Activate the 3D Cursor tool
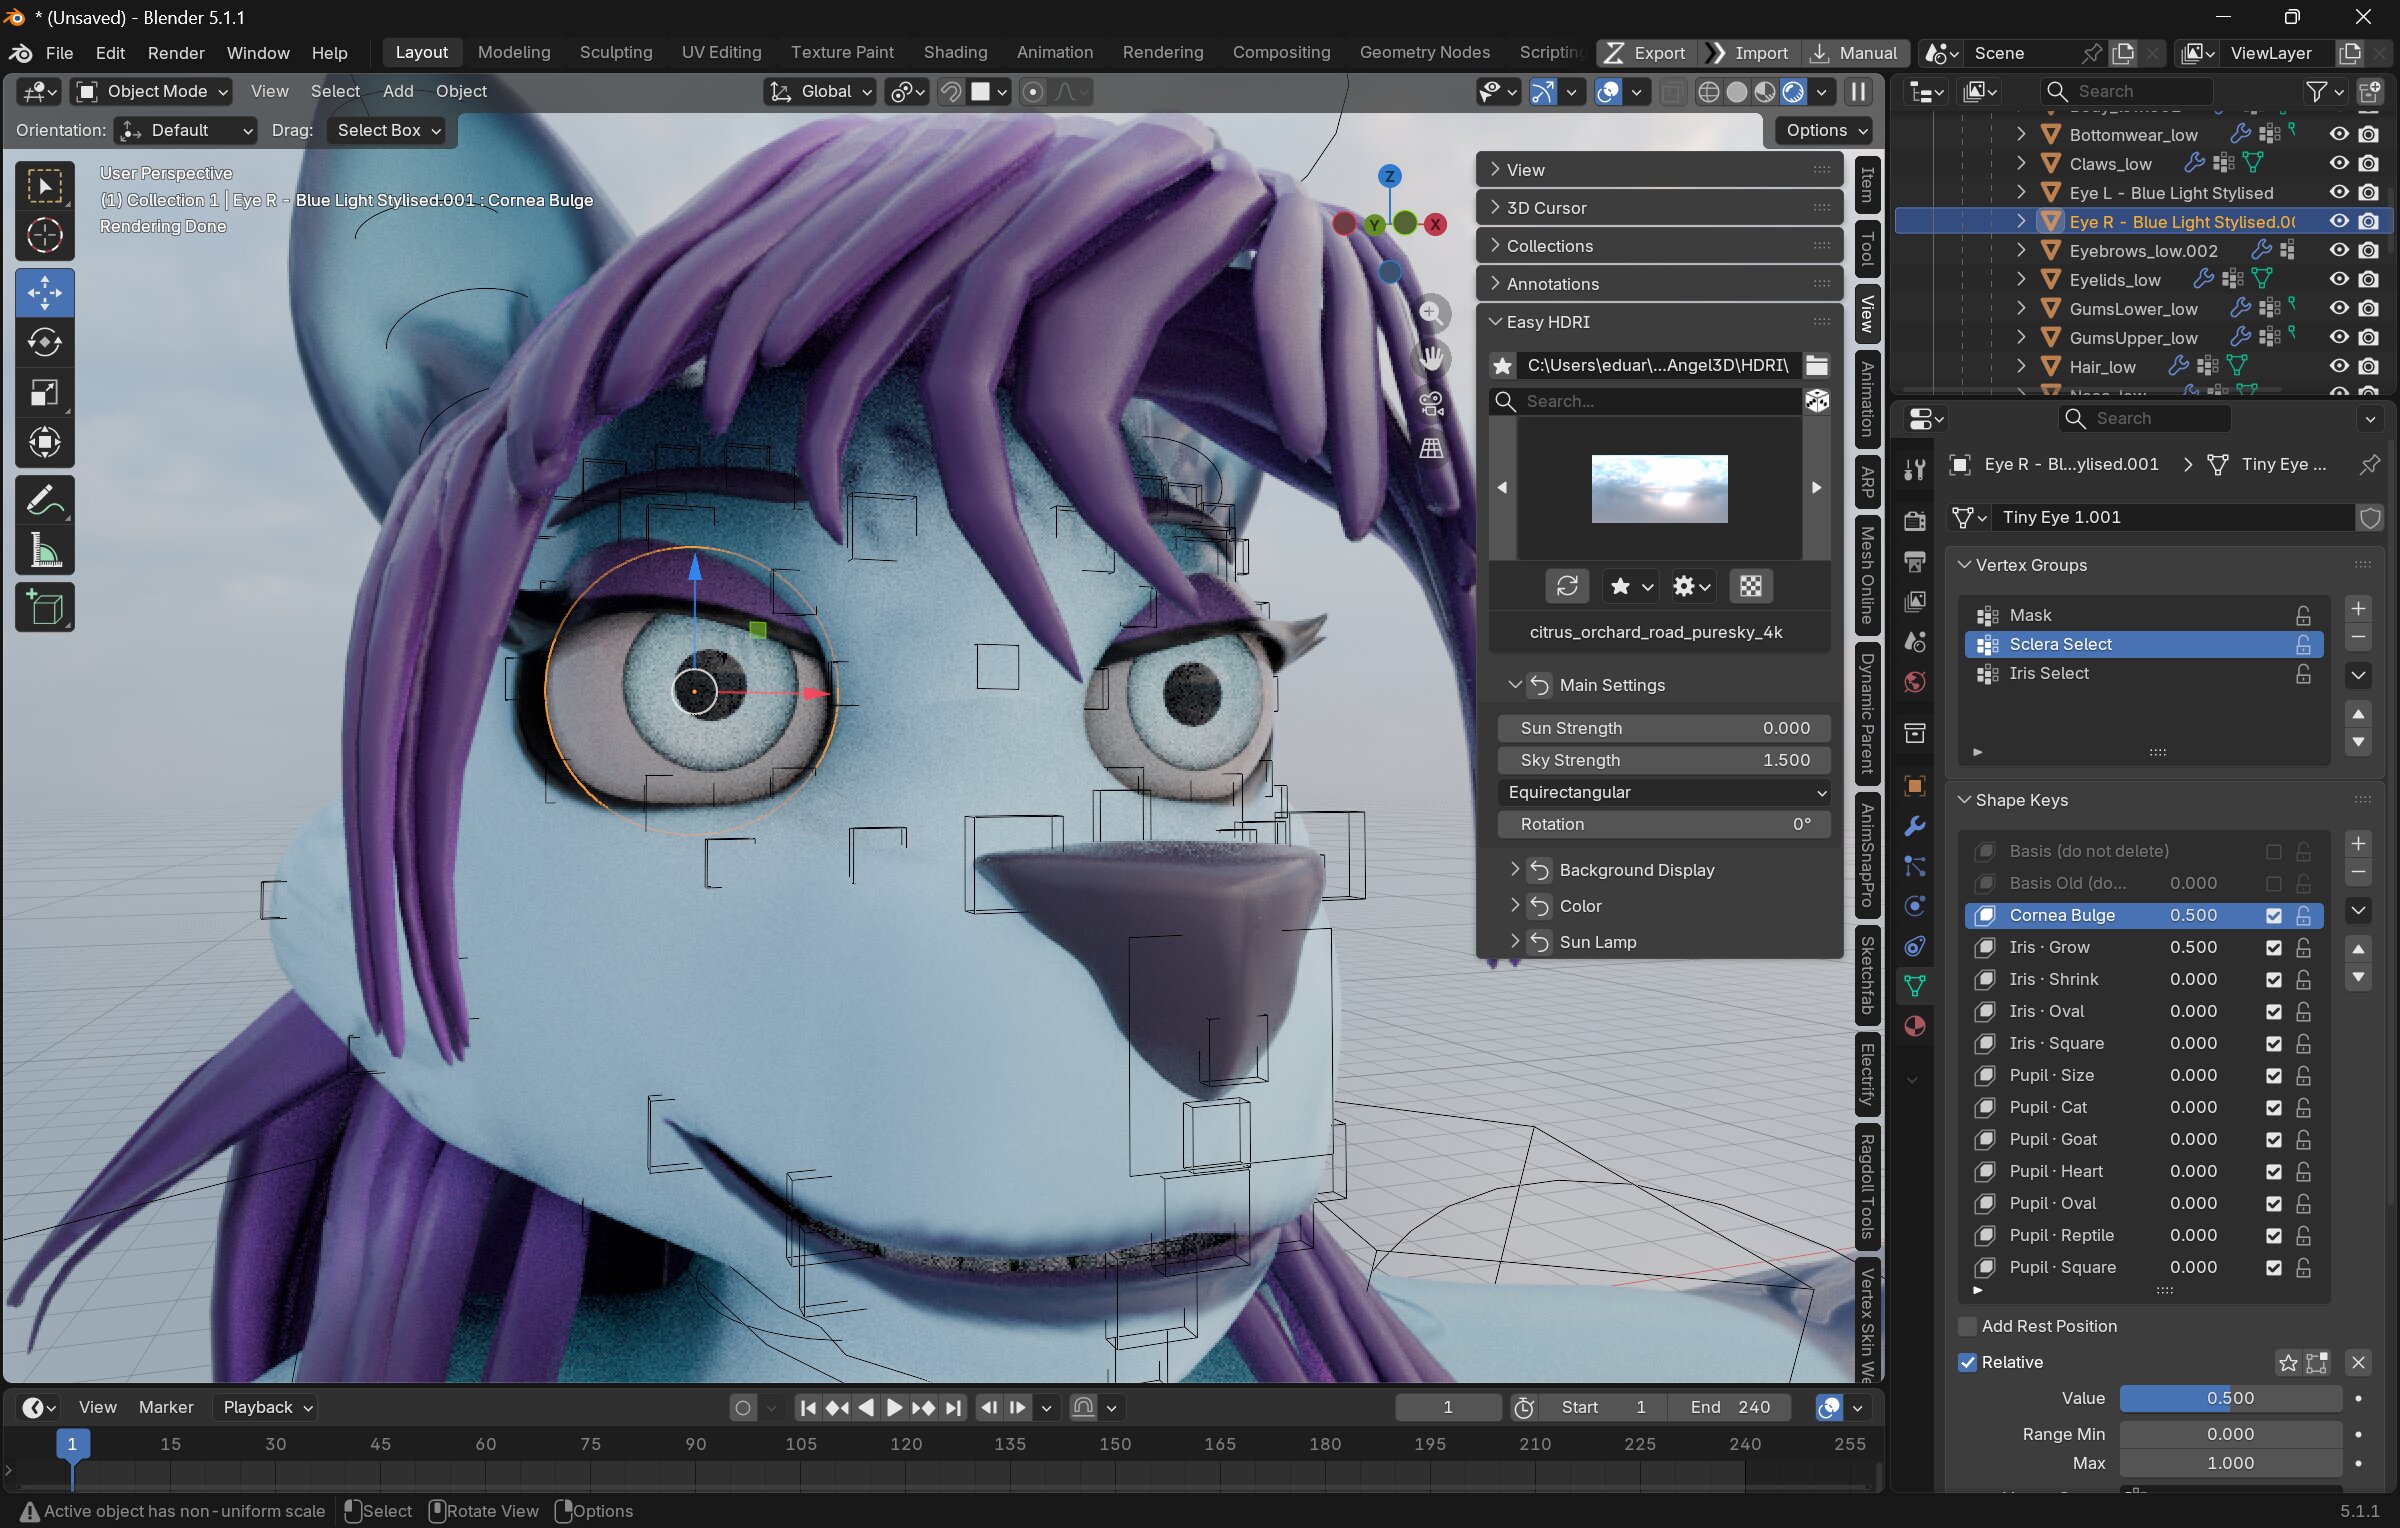This screenshot has width=2400, height=1528. 44,236
